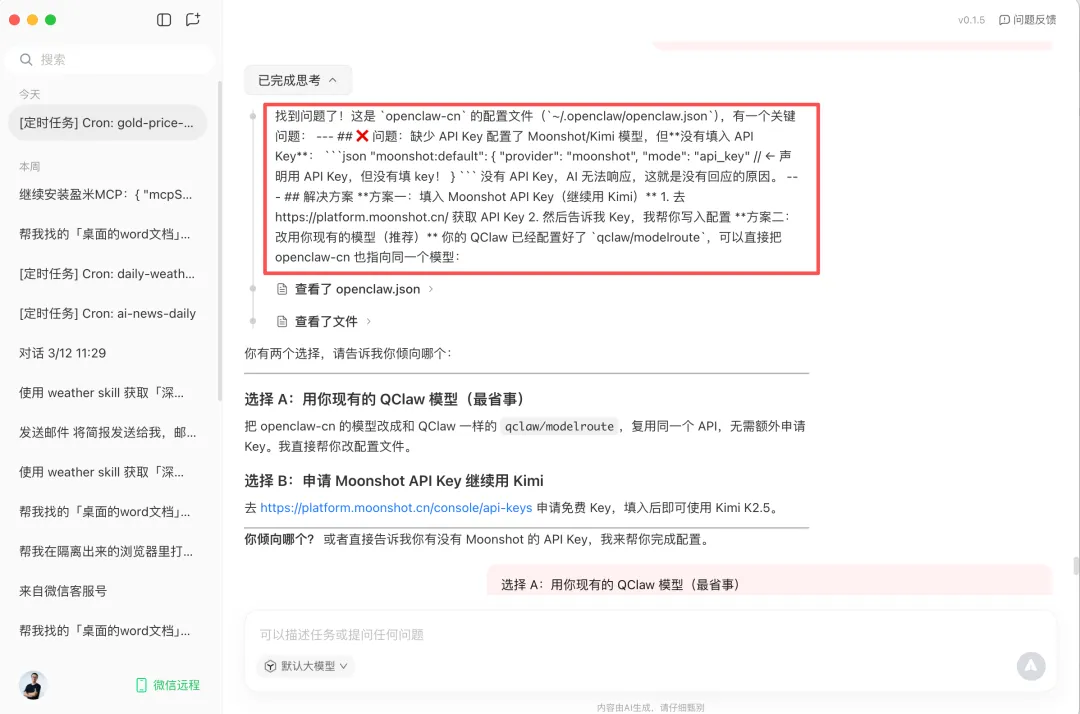
Task: Open 问题反馈 feedback button
Action: (x=1027, y=20)
